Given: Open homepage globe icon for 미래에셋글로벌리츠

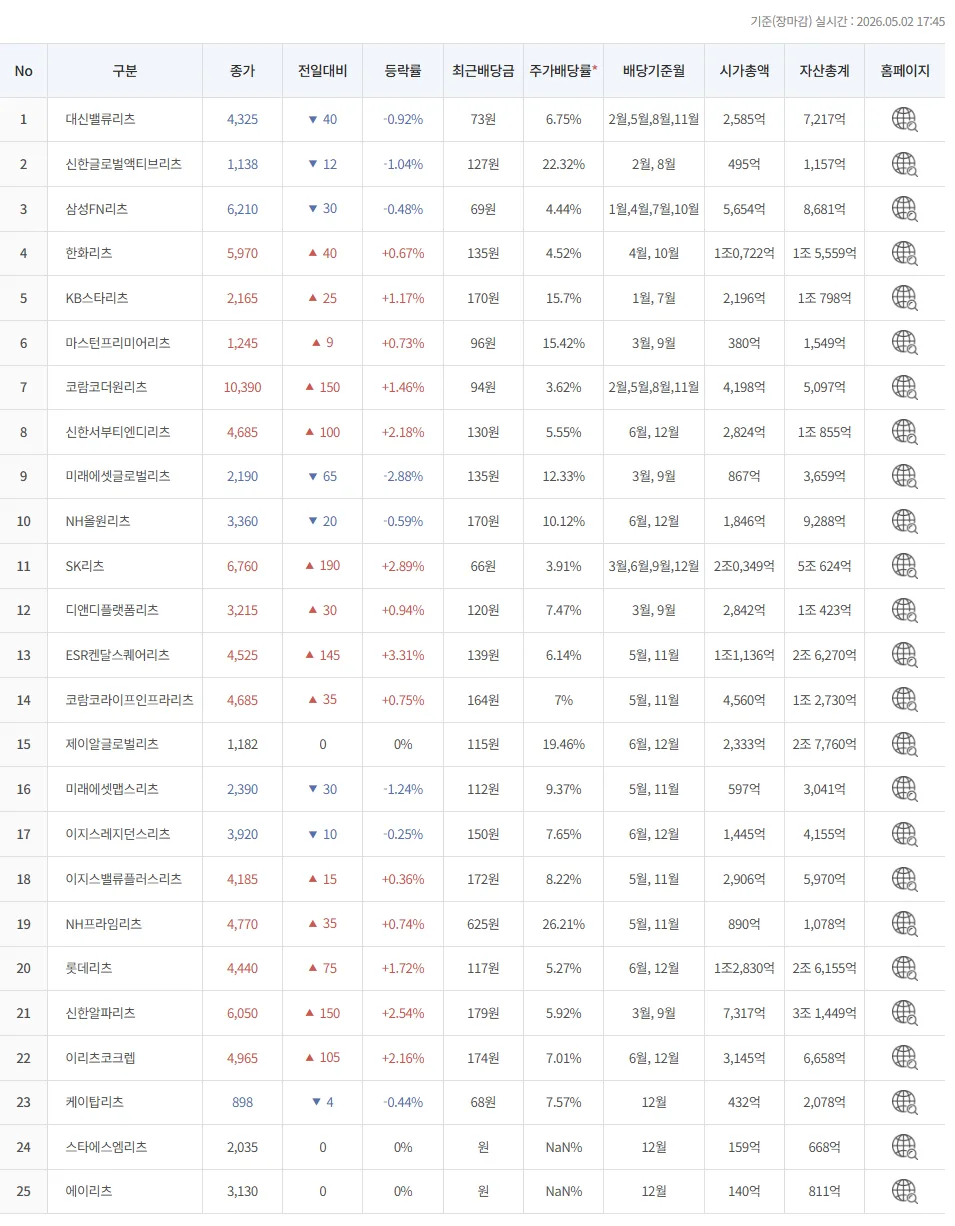Looking at the screenshot, I should coord(904,476).
